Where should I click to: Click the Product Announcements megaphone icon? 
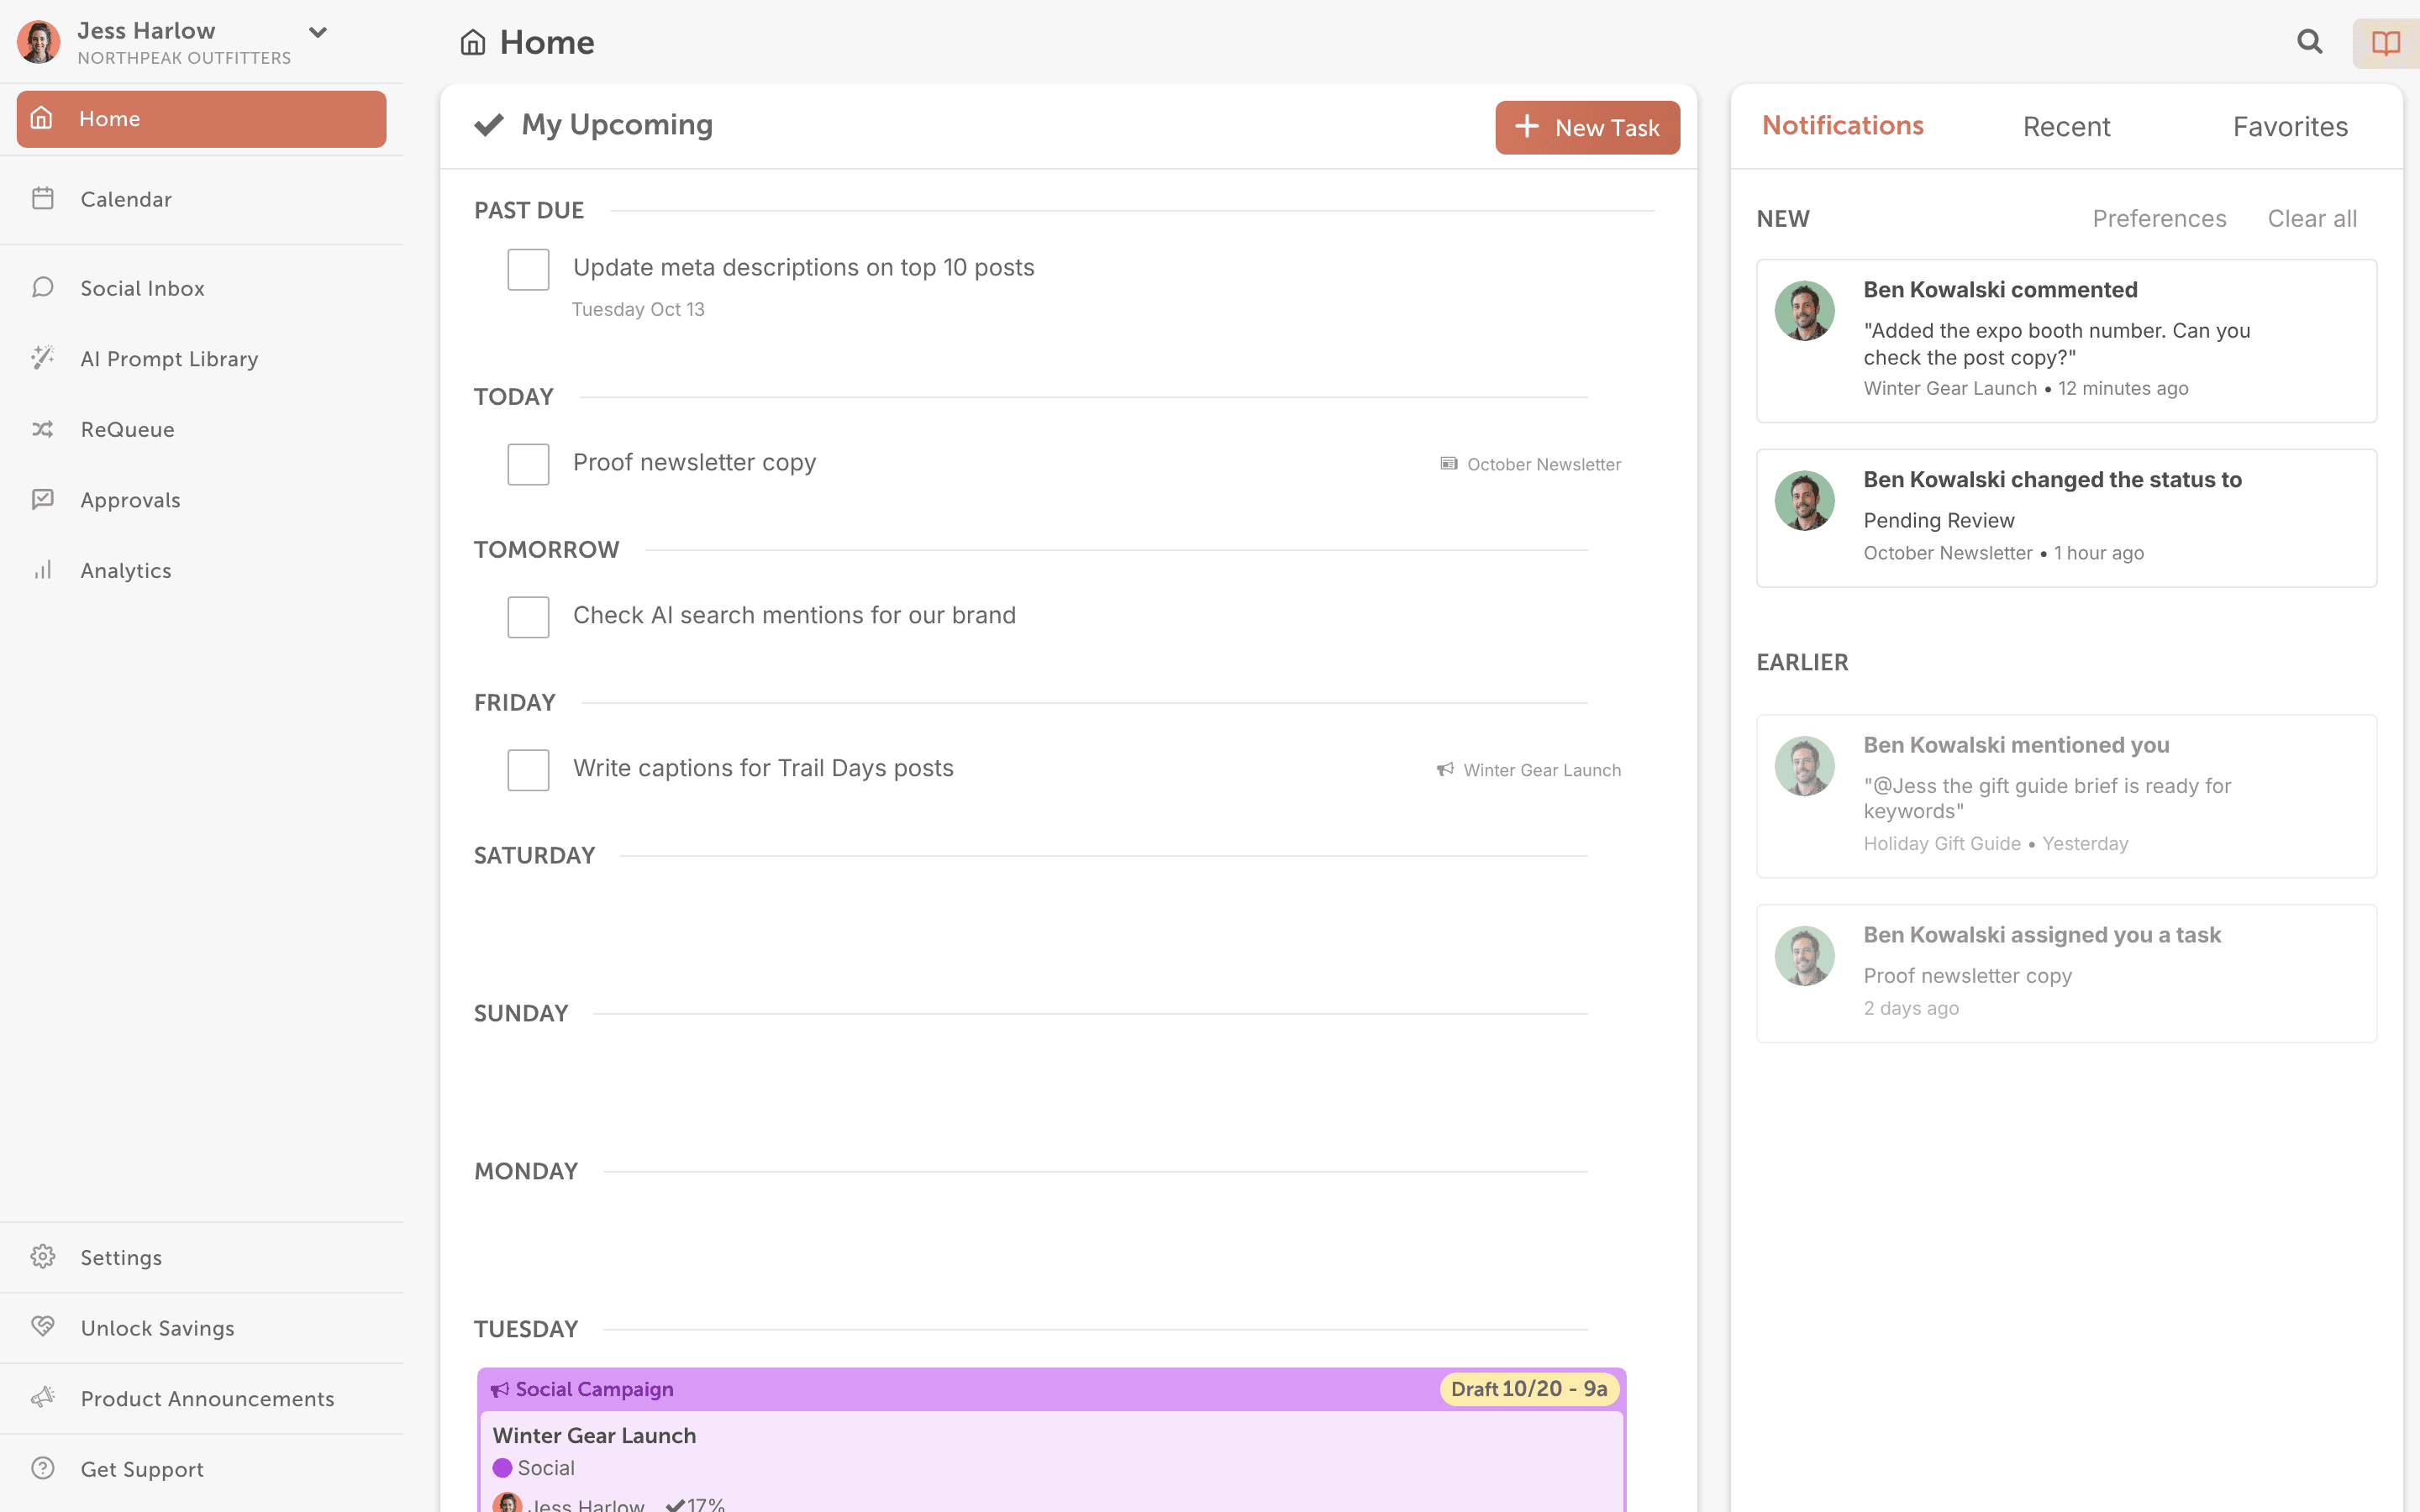tap(42, 1397)
